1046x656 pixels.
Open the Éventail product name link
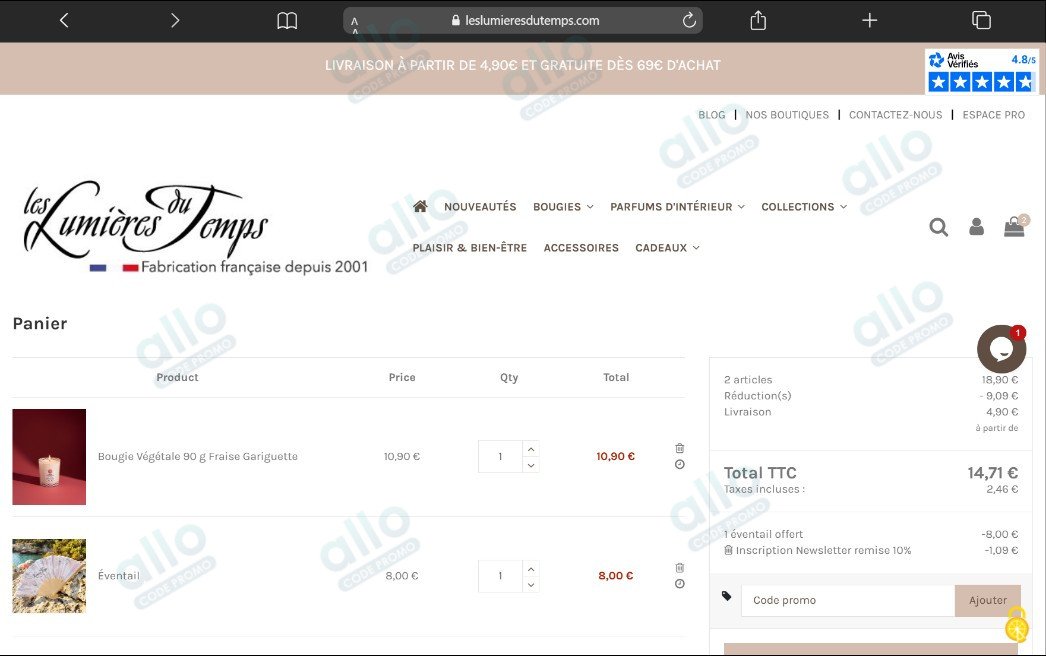[x=119, y=576]
